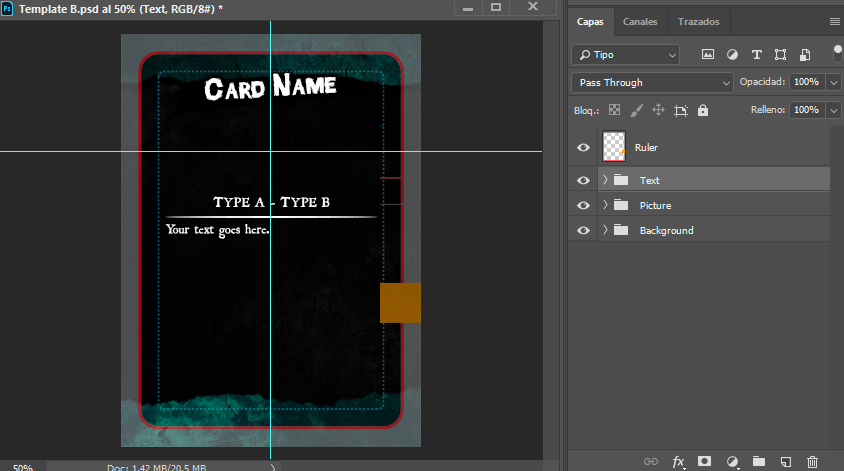Lock transparent pixels icon

coord(614,110)
